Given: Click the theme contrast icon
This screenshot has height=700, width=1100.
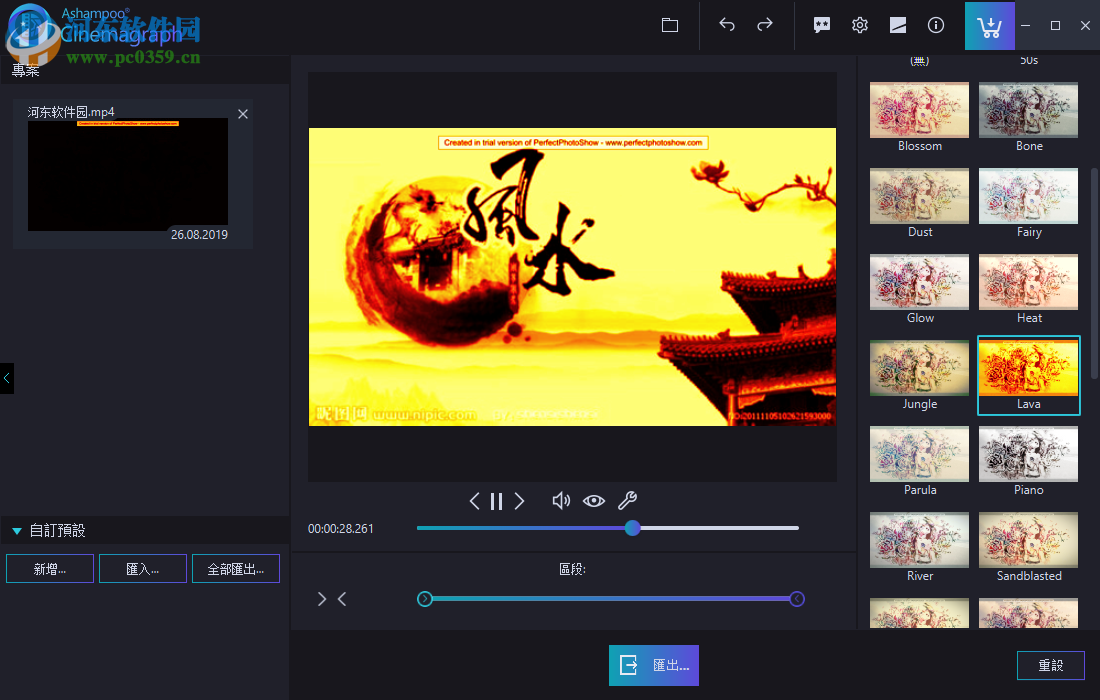Looking at the screenshot, I should [x=897, y=25].
